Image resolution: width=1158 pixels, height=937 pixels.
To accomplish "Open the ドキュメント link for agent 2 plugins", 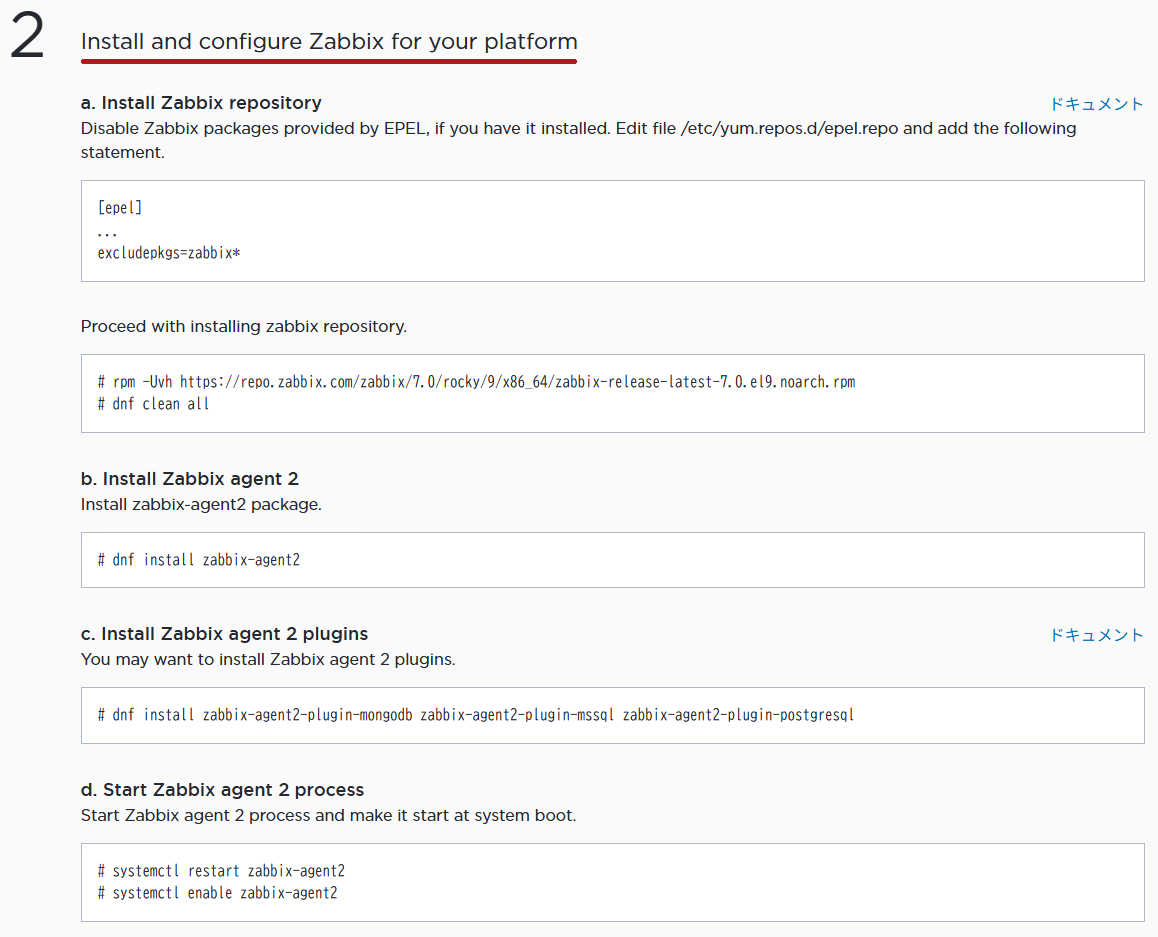I will click(x=1097, y=635).
